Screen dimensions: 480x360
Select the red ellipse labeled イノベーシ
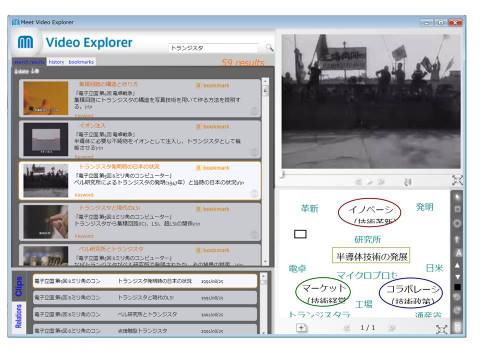pyautogui.click(x=369, y=213)
